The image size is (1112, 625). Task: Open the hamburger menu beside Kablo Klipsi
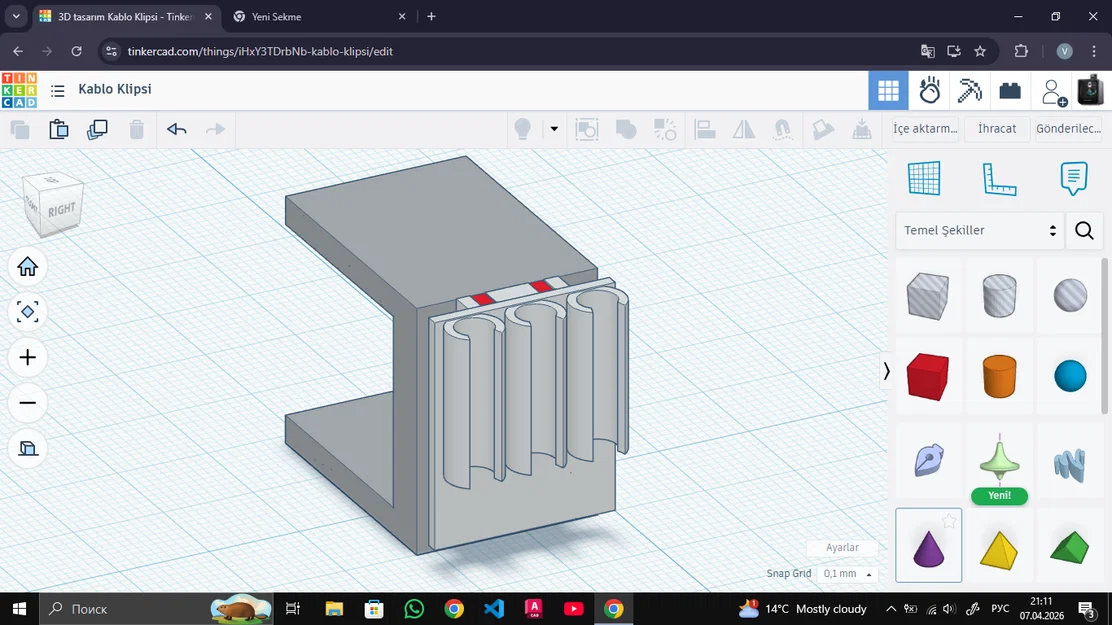pos(58,91)
